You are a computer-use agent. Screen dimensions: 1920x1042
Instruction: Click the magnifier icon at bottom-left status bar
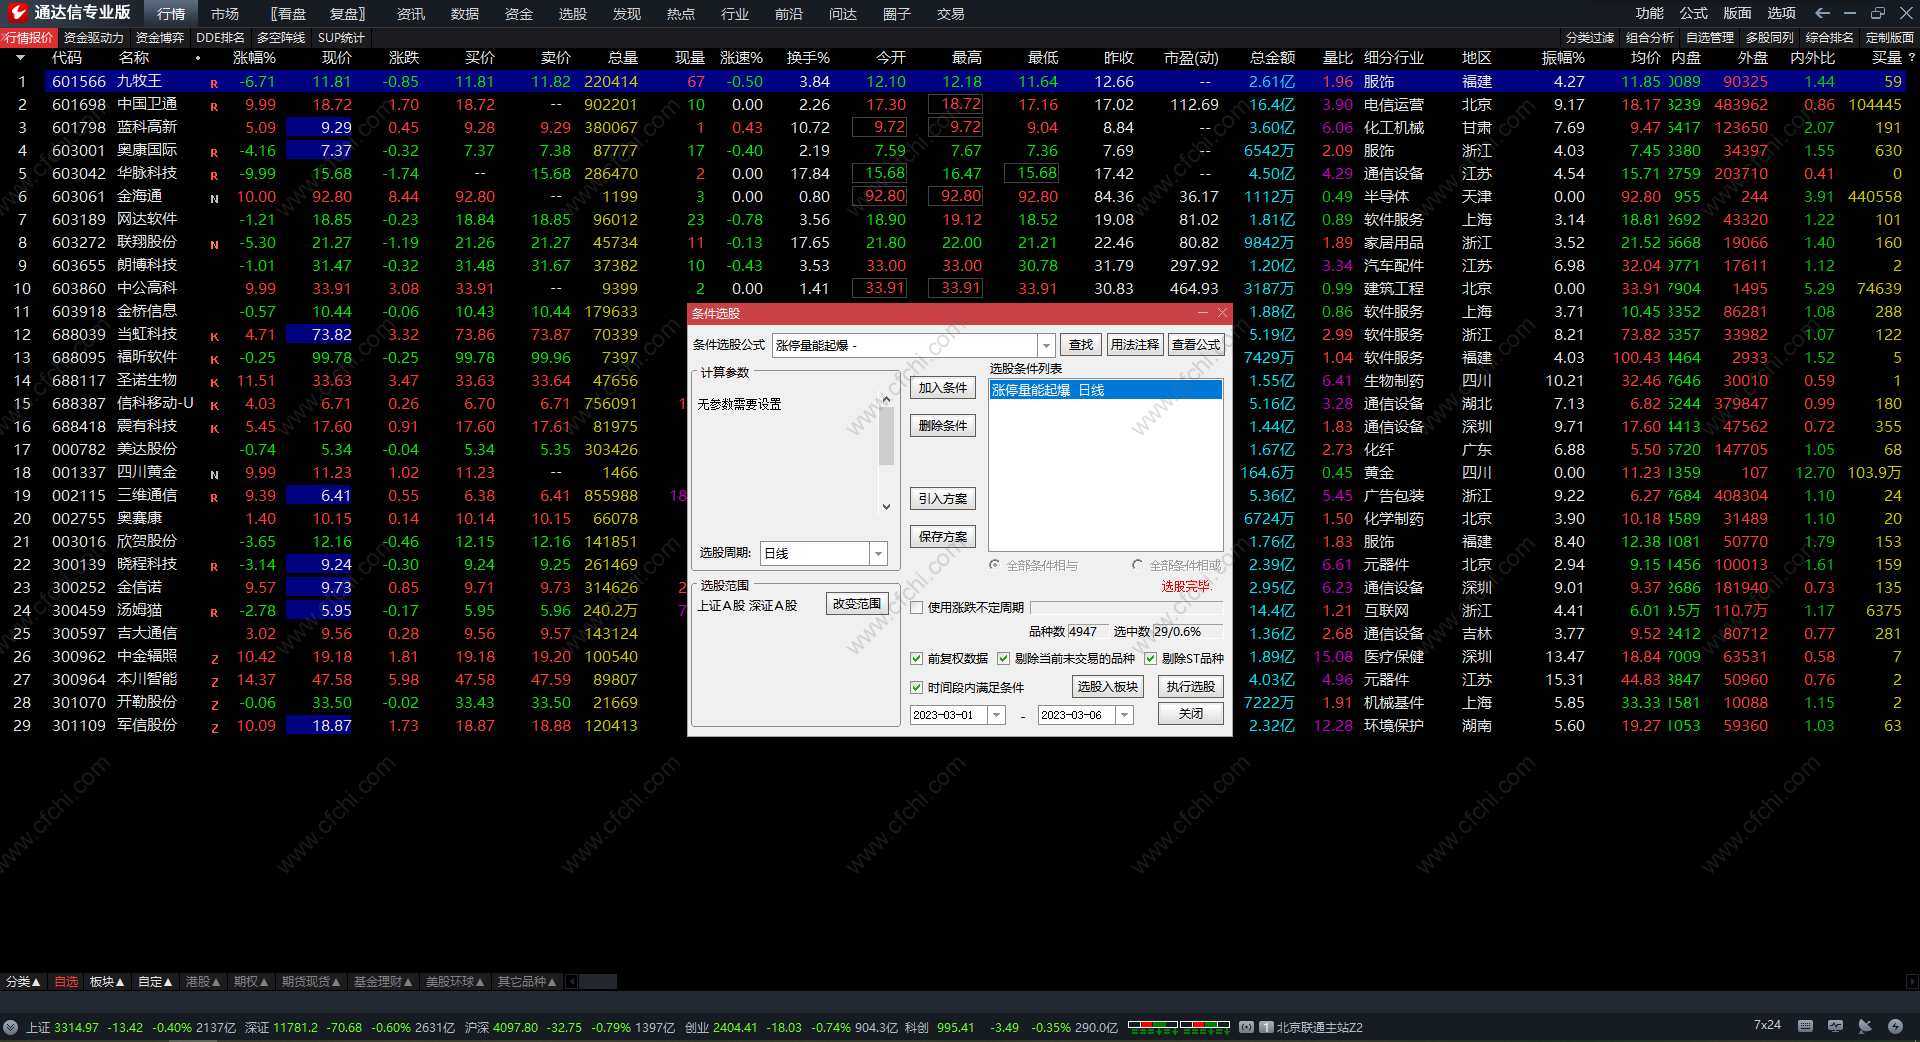click(10, 1027)
